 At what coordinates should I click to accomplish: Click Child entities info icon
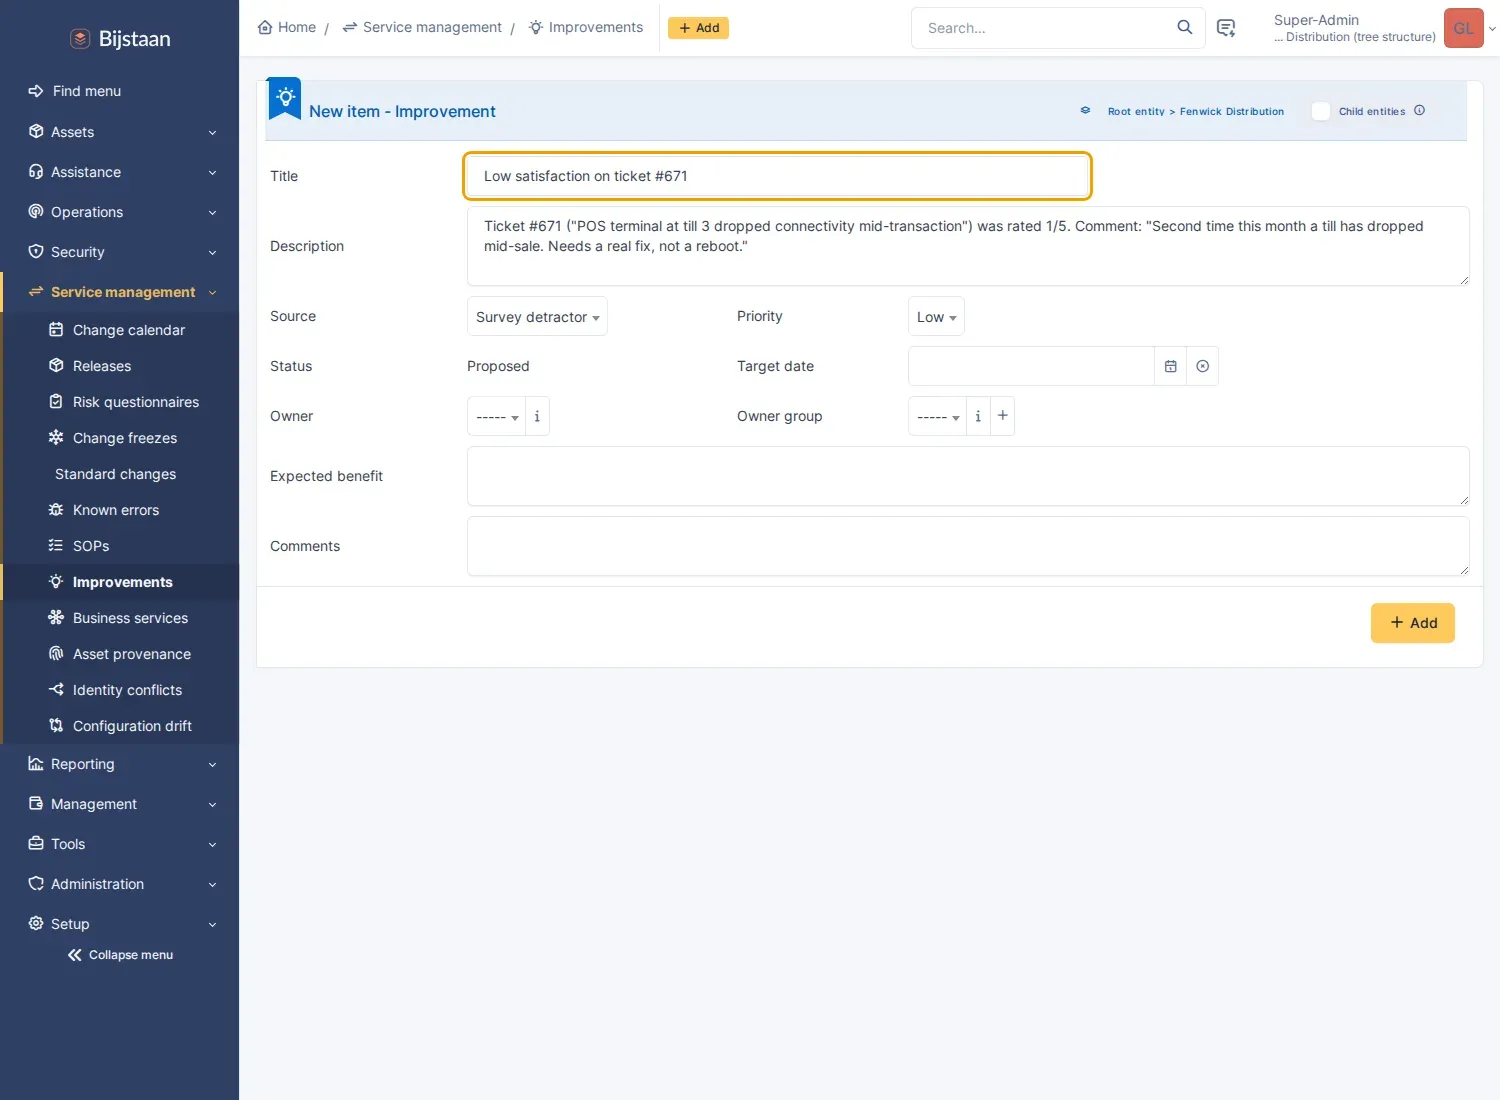(x=1419, y=110)
